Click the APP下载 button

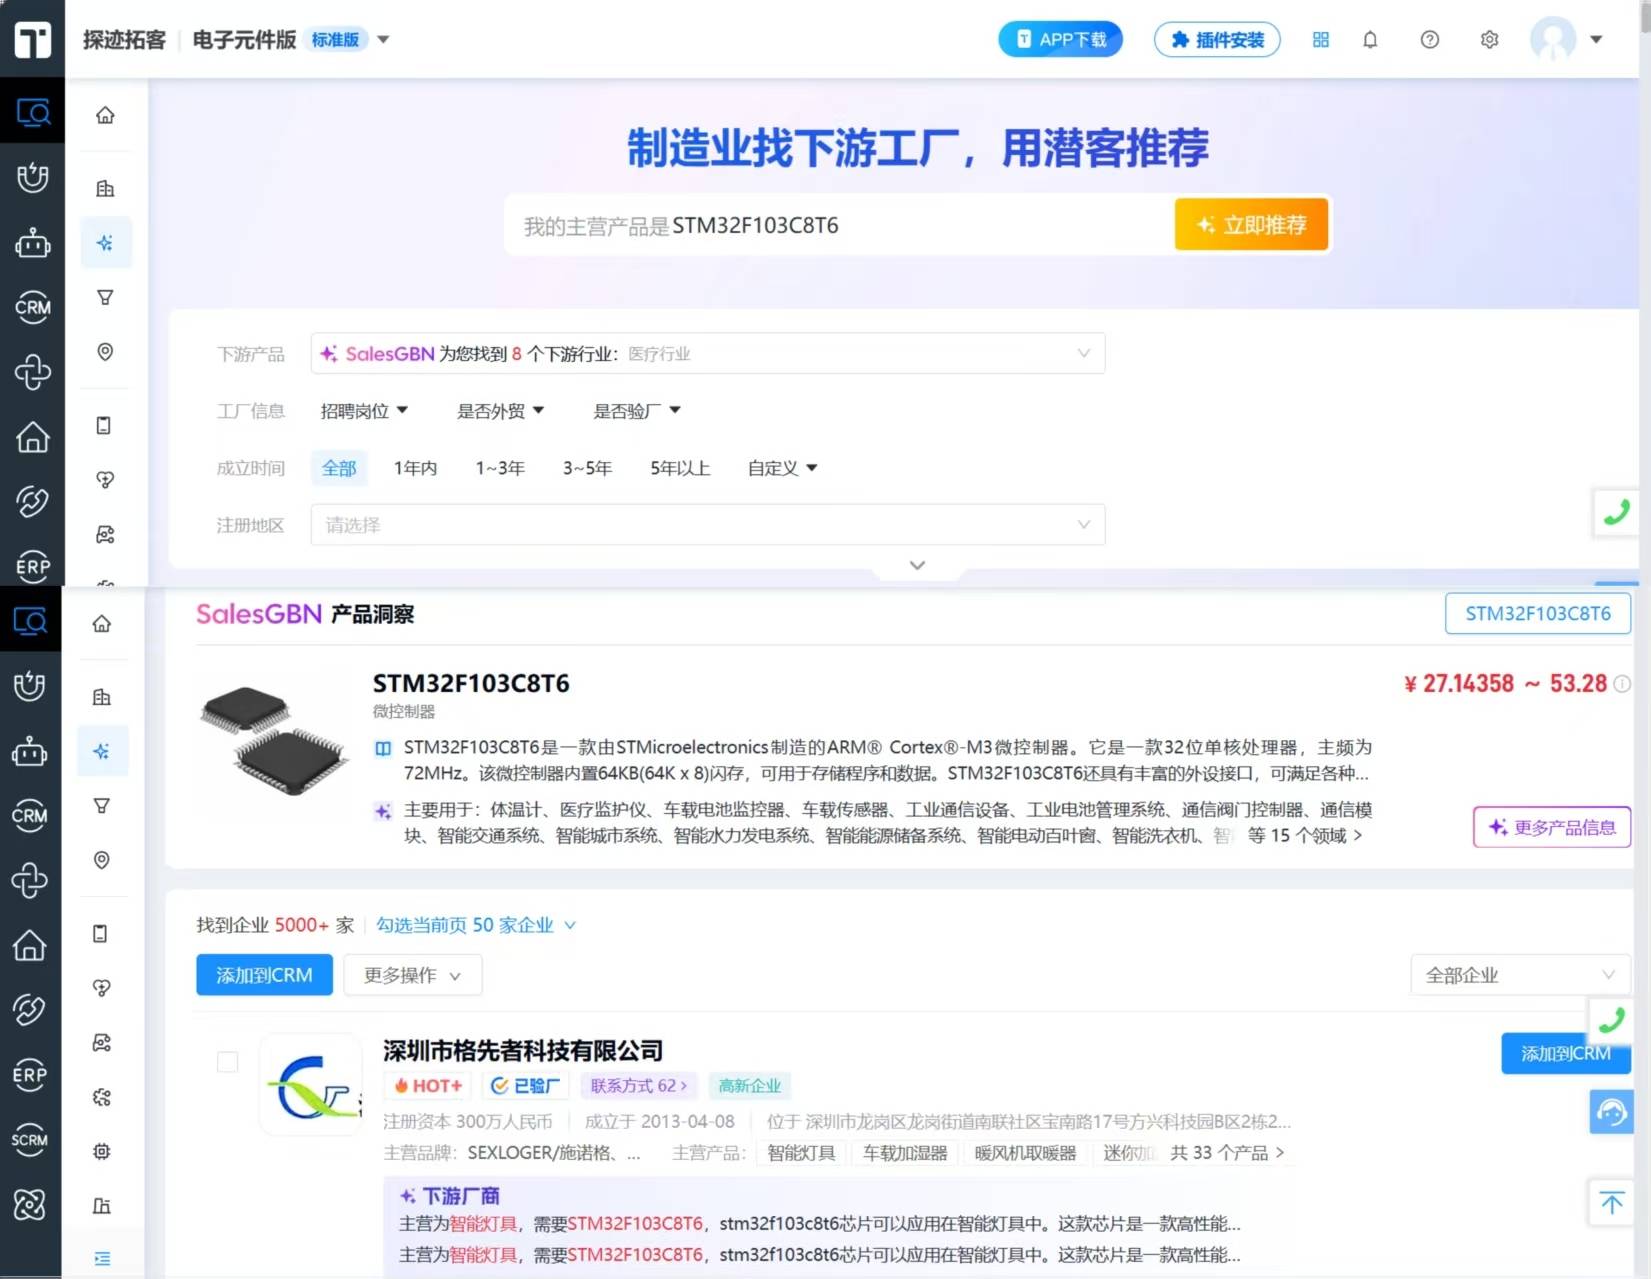(1060, 39)
